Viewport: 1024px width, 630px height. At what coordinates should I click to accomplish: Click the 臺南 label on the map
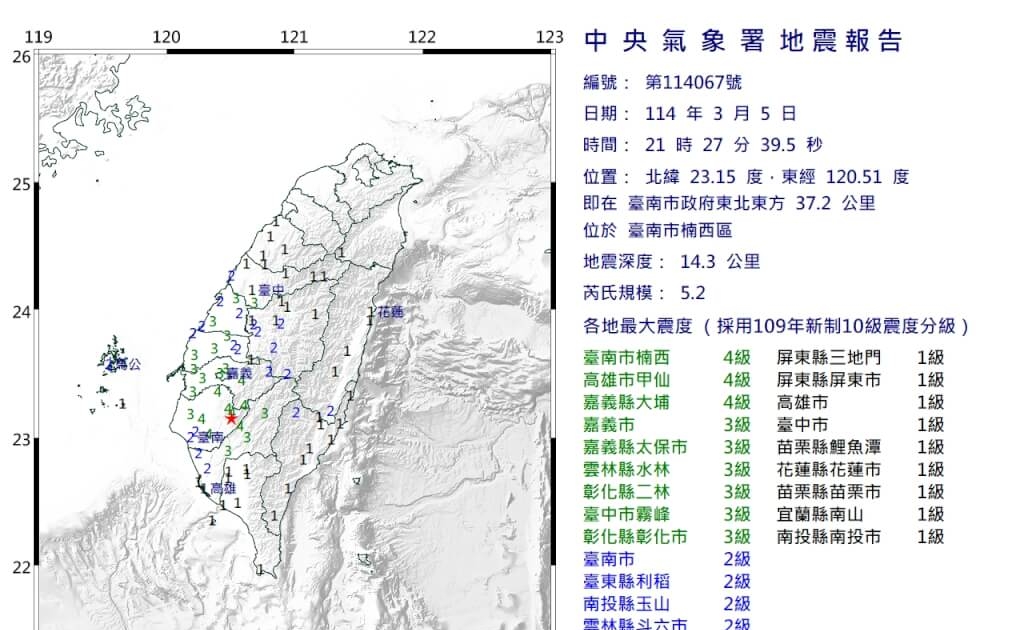click(x=210, y=437)
